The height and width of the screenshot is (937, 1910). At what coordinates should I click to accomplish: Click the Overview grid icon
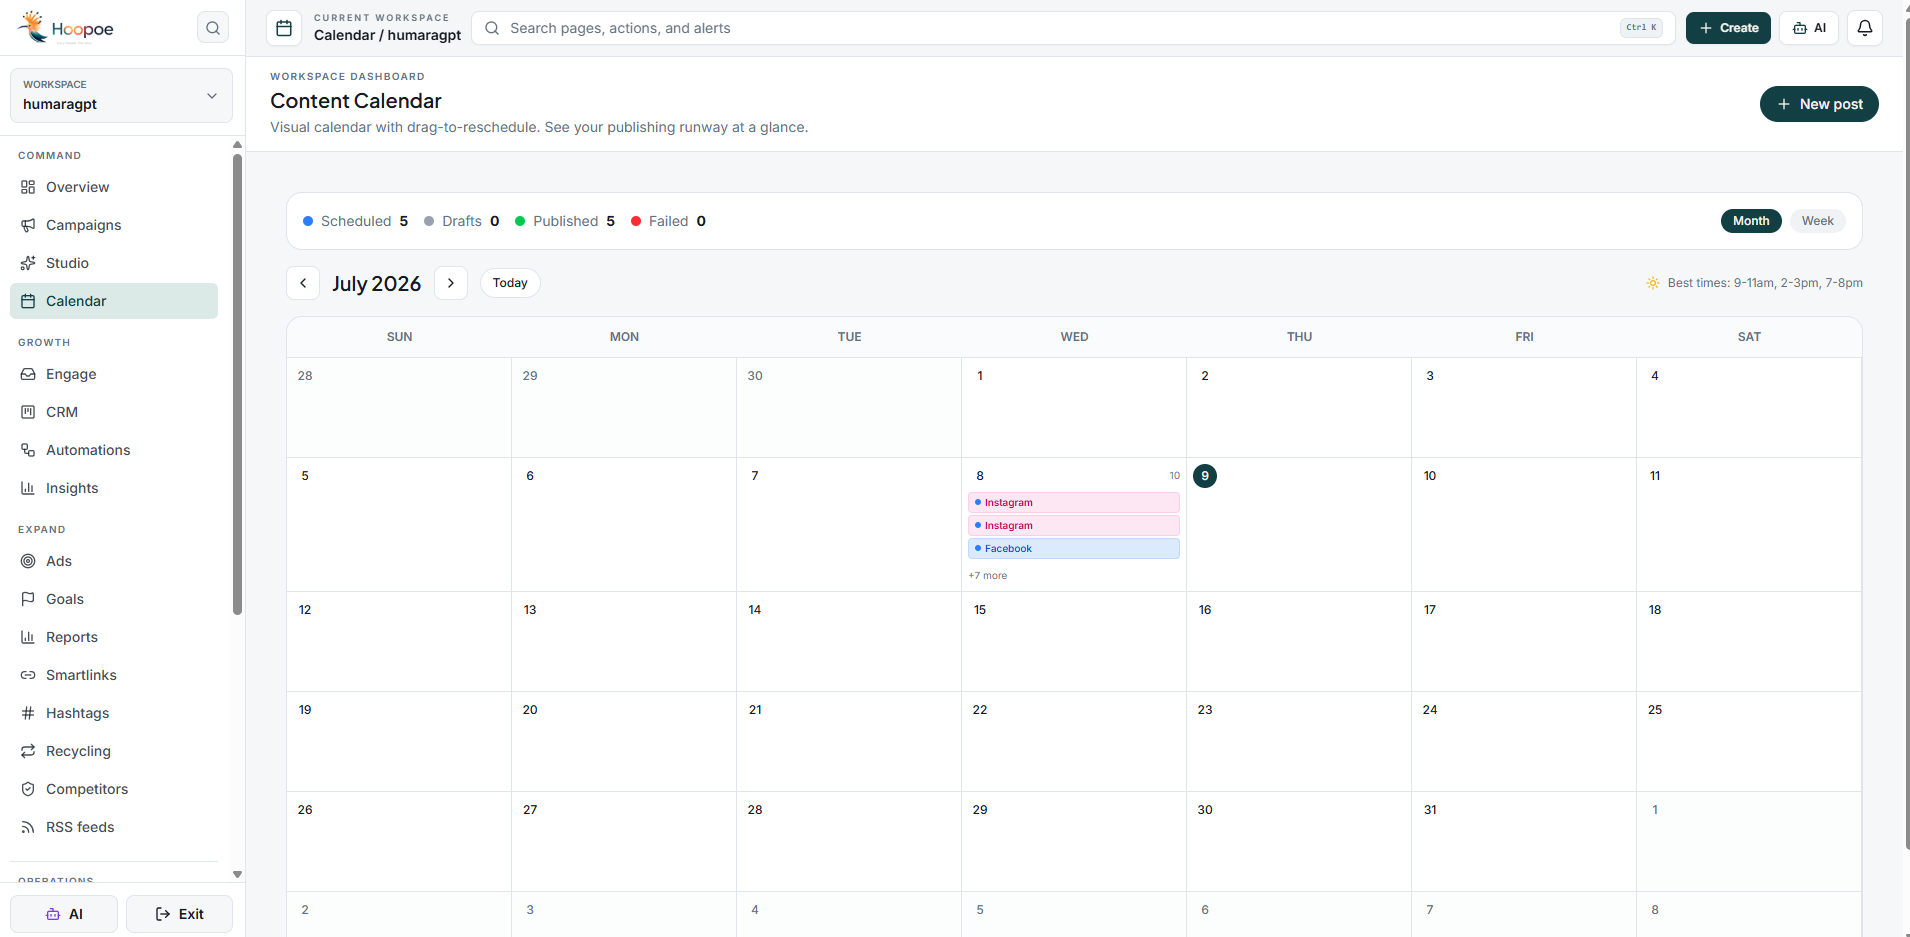coord(28,187)
